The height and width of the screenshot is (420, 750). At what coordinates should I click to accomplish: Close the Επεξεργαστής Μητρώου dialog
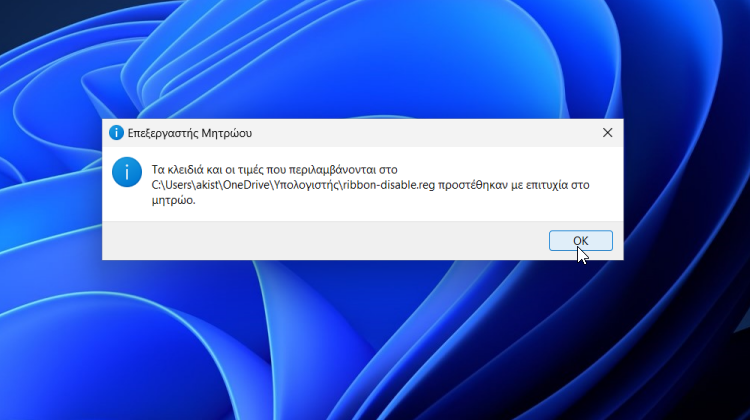(x=607, y=133)
